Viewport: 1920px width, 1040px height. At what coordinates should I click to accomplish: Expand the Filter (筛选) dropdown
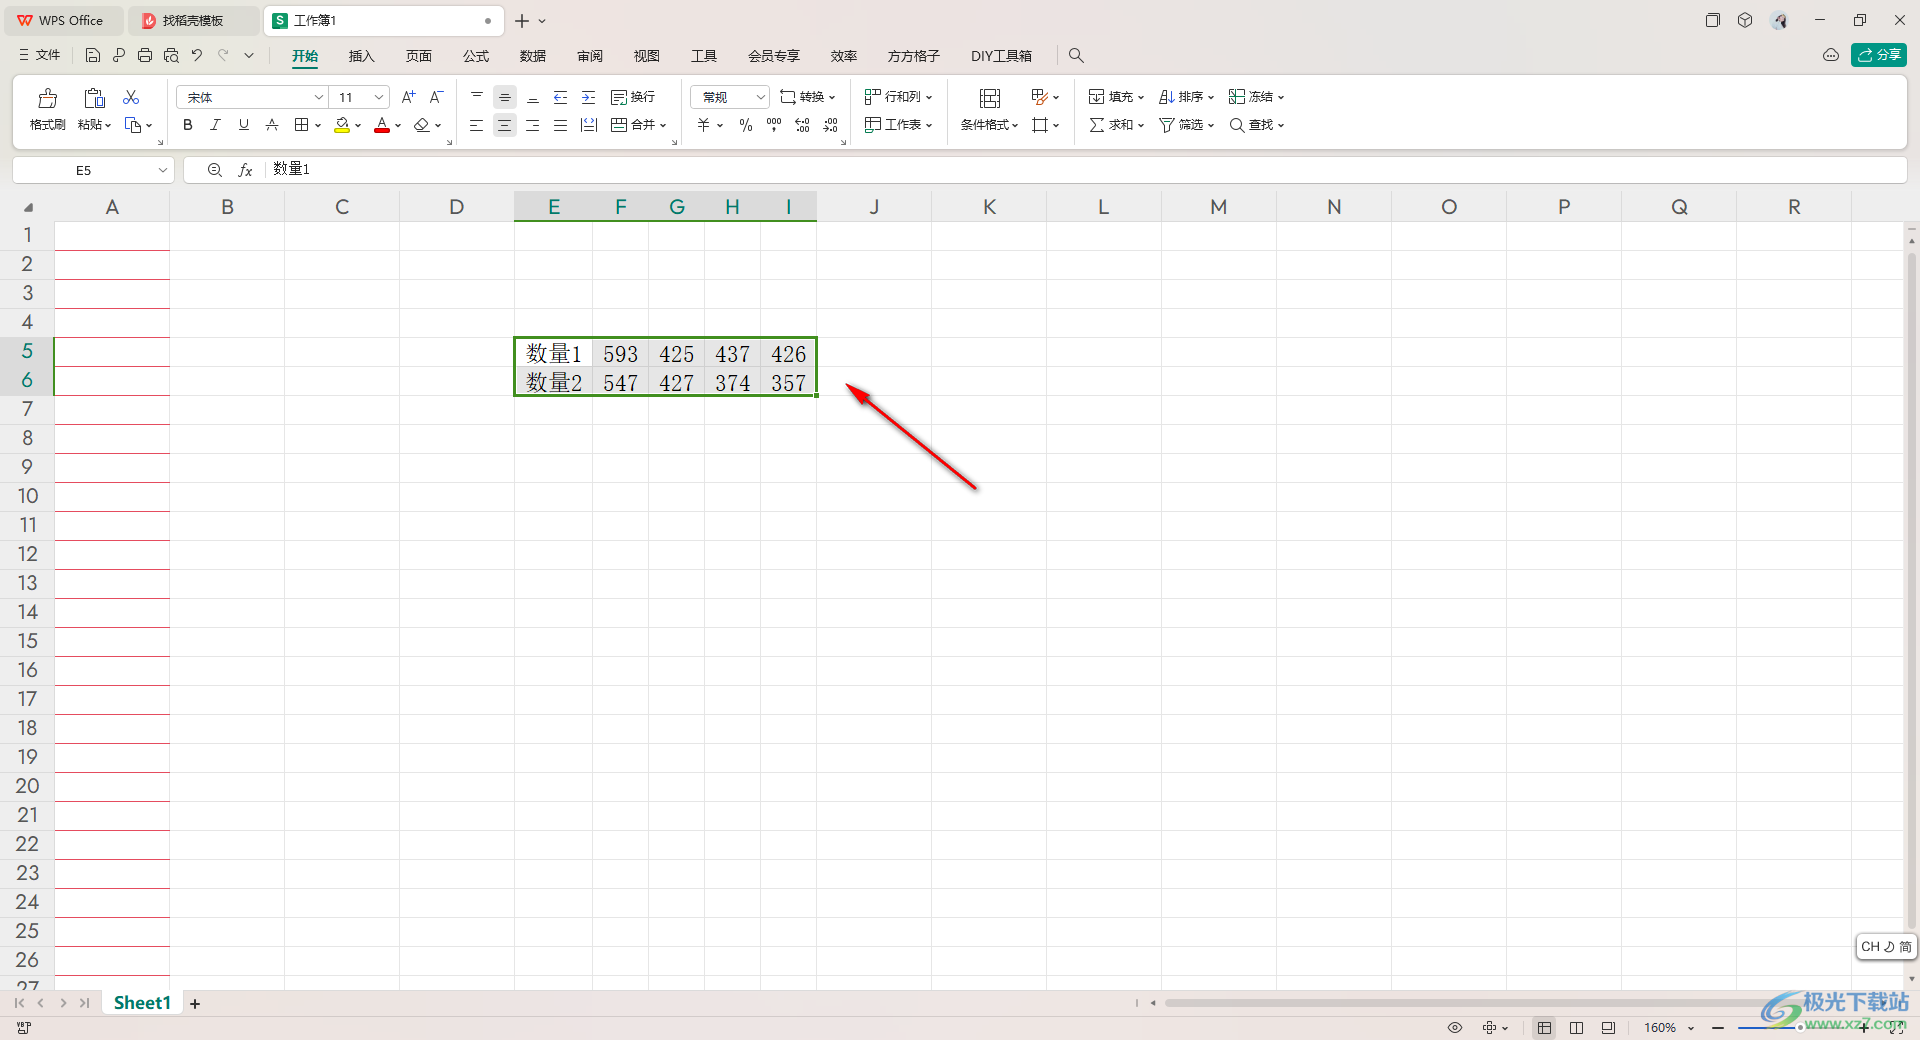(x=1211, y=126)
